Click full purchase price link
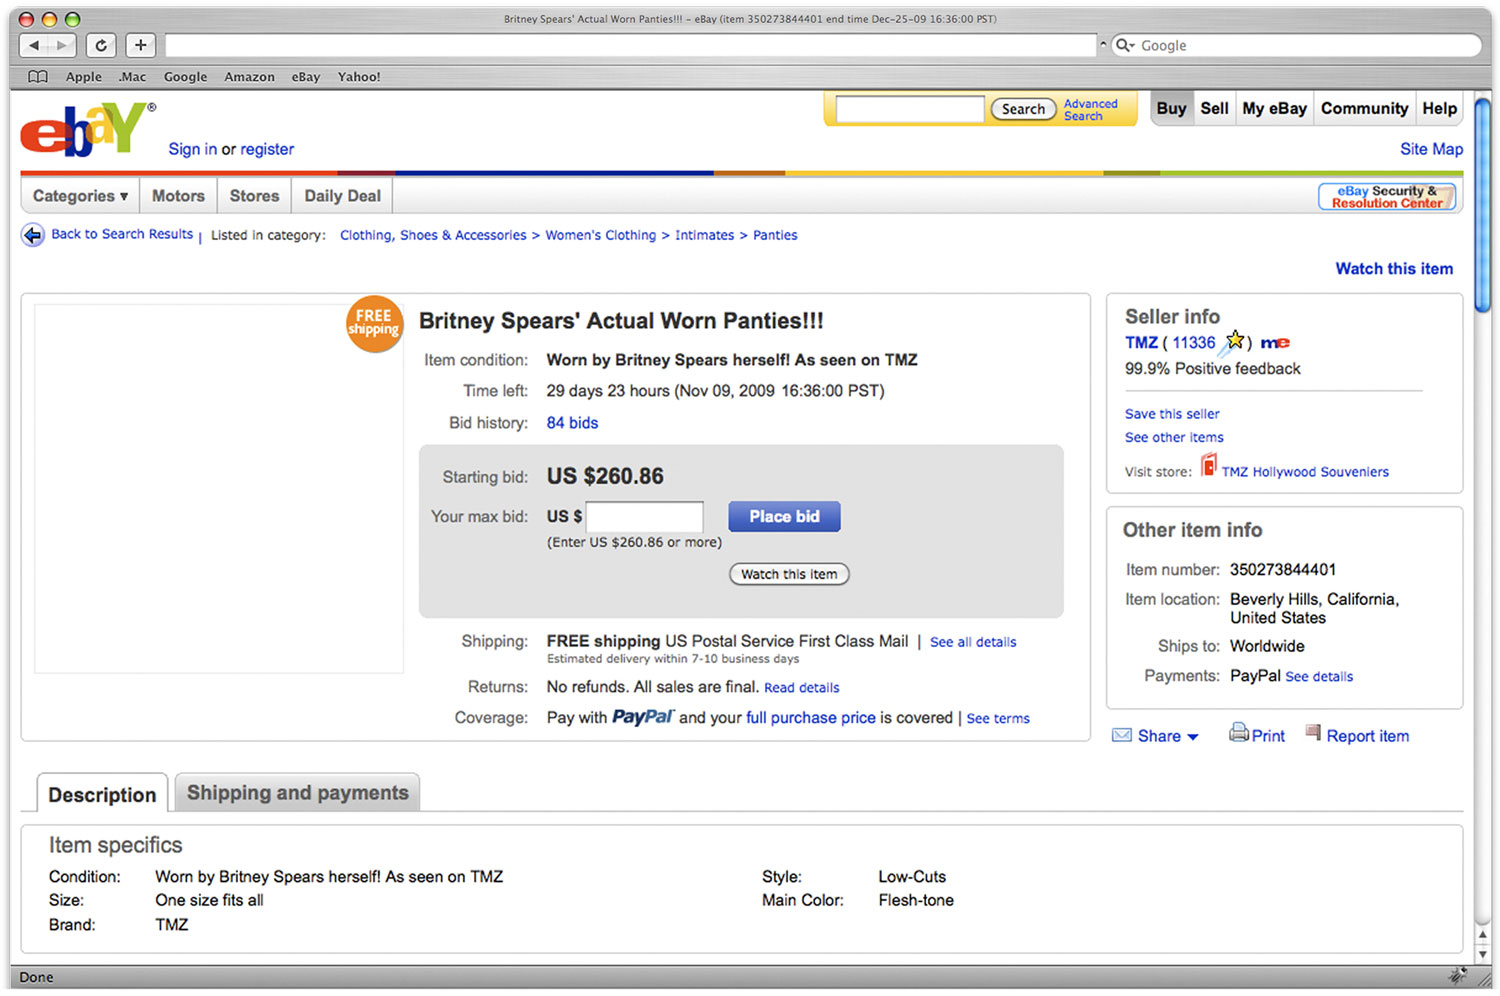Viewport: 1500px width, 996px height. click(811, 718)
